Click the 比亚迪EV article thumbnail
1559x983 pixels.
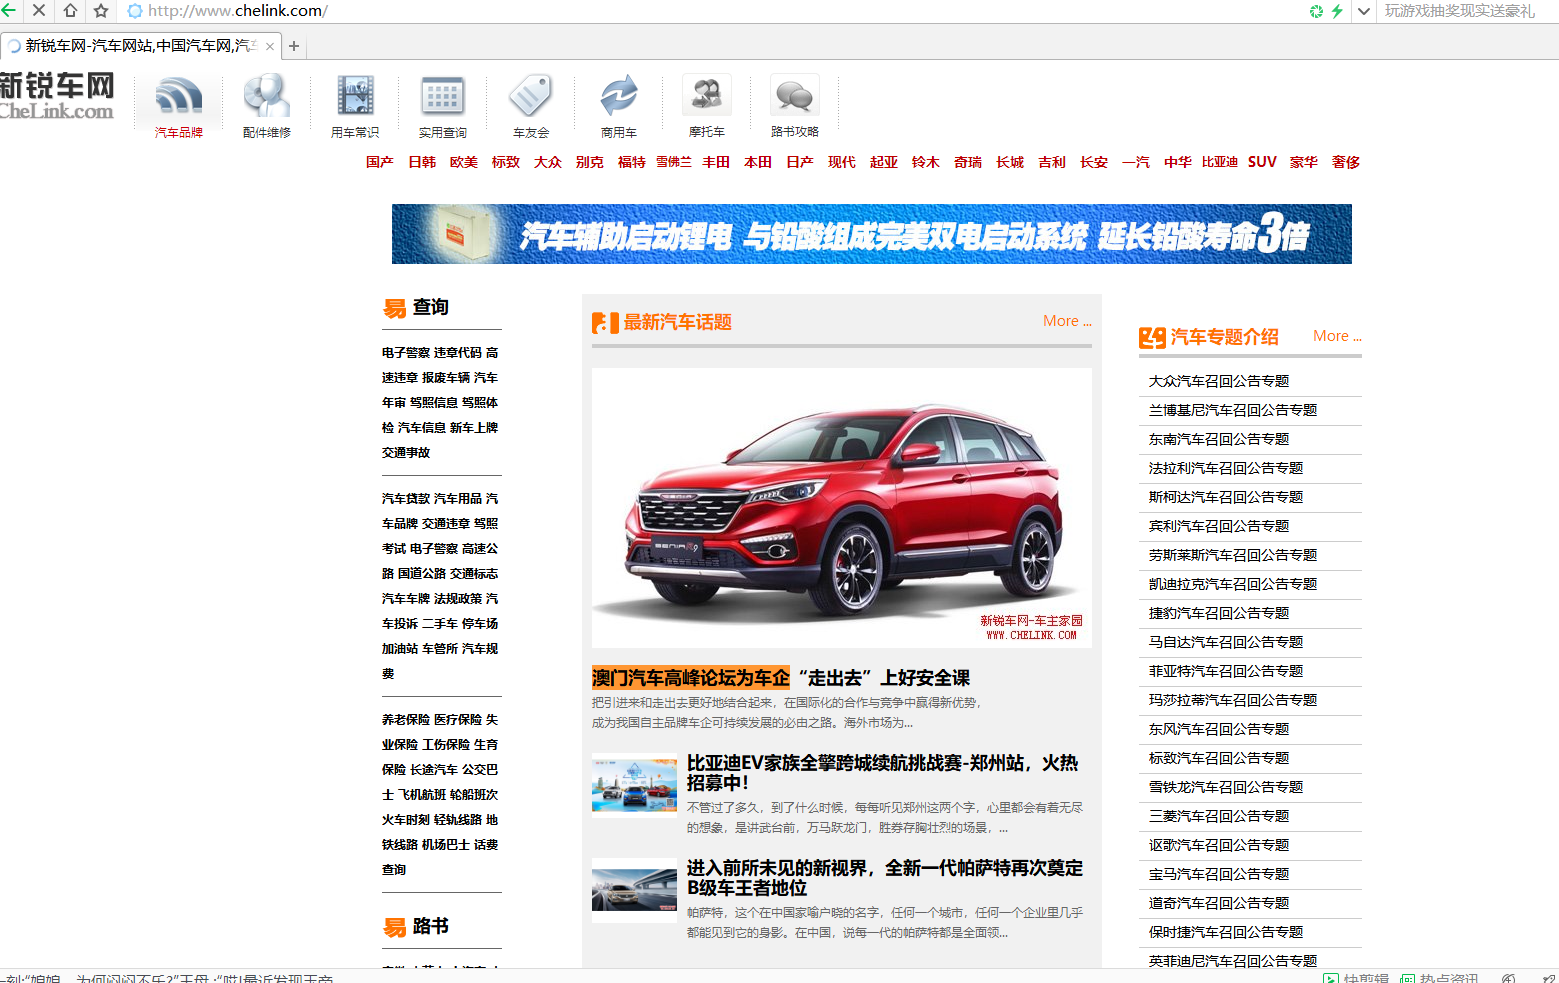[634, 783]
